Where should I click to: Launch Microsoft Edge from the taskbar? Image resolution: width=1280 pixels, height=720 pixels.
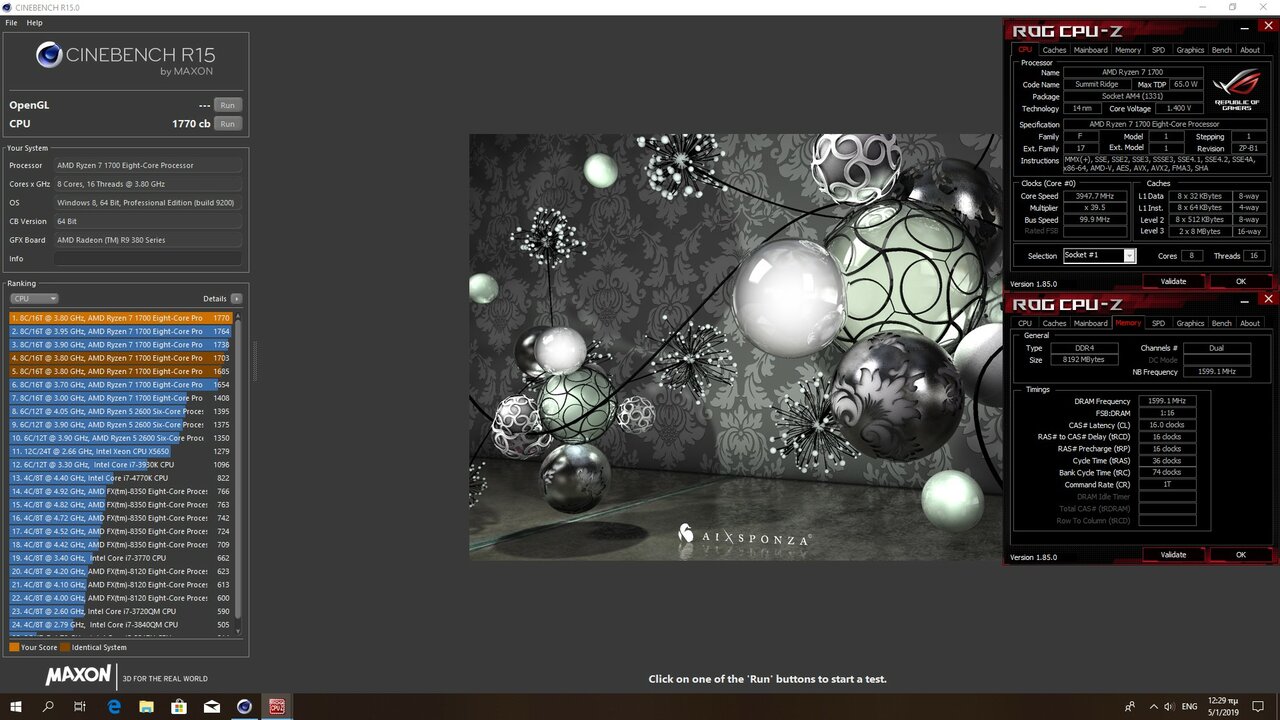(x=114, y=706)
